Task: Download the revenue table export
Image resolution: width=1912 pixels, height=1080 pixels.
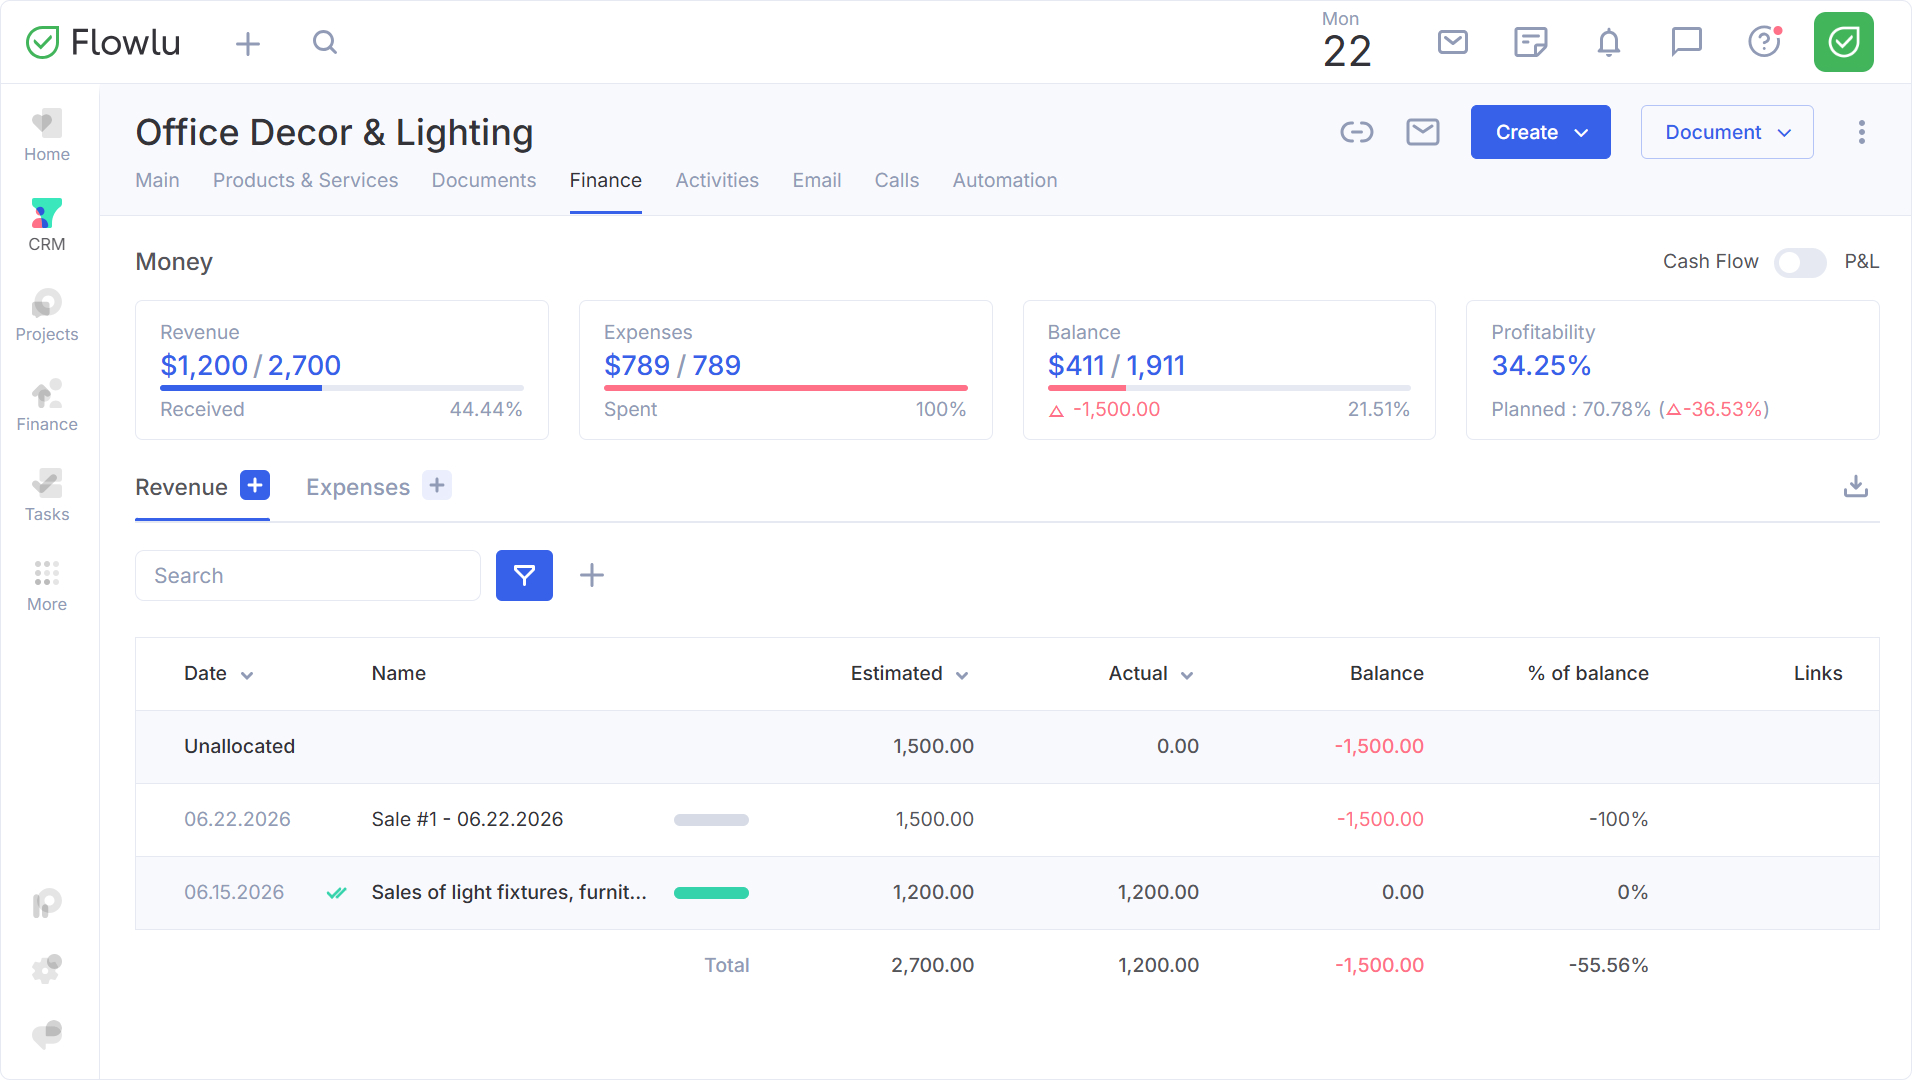Action: pos(1855,486)
